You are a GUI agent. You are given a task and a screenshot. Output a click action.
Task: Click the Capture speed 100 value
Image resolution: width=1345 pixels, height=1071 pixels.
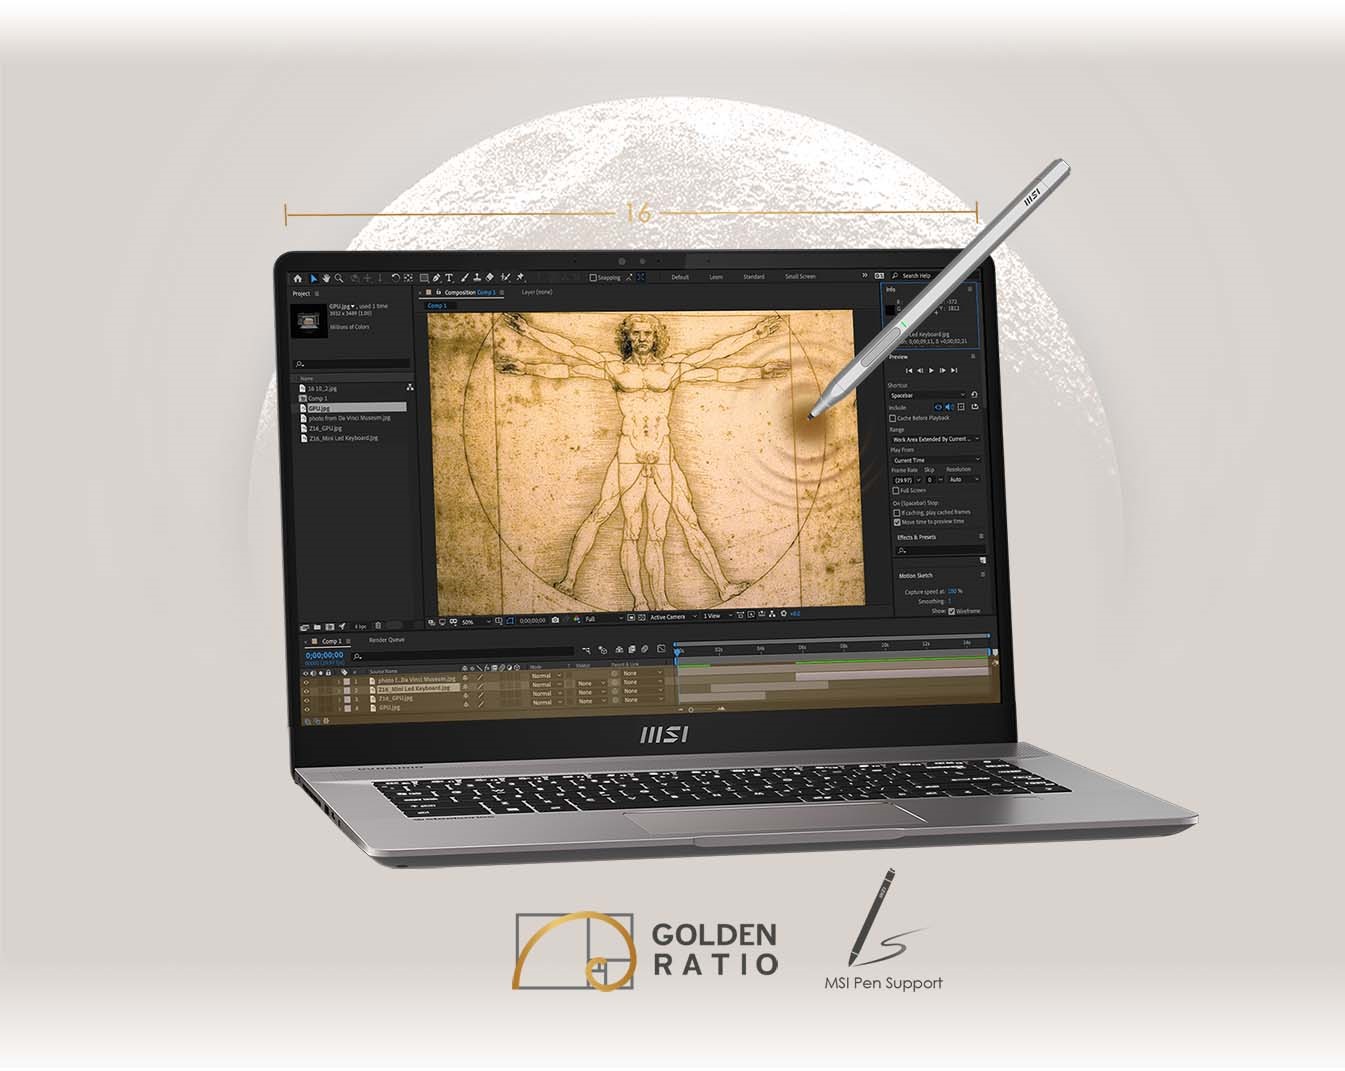pyautogui.click(x=951, y=592)
